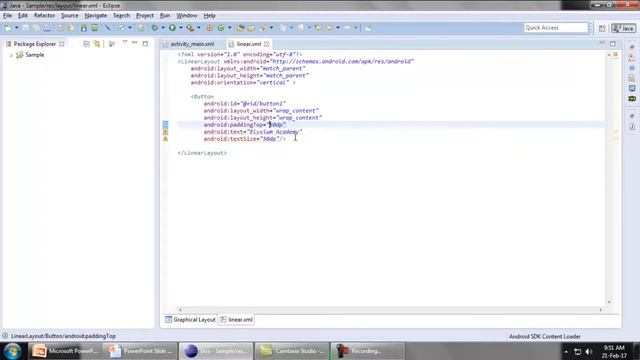Open the Window menu
This screenshot has height=360, width=640.
(187, 16)
